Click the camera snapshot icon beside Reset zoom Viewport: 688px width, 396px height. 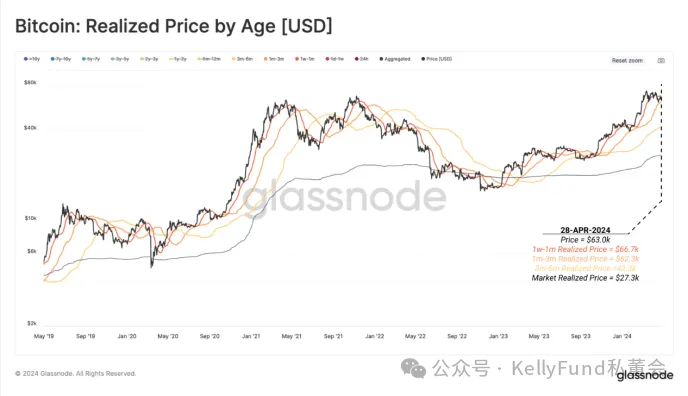pos(661,61)
